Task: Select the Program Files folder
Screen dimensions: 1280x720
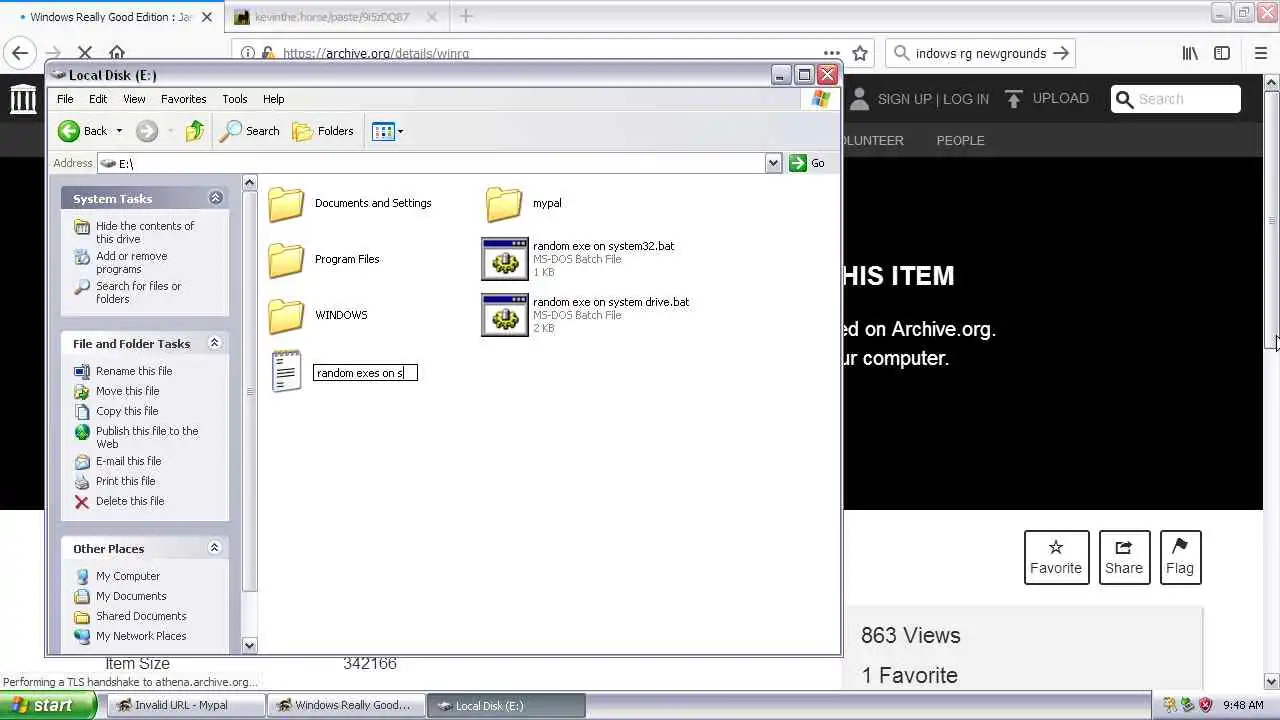Action: (x=324, y=259)
